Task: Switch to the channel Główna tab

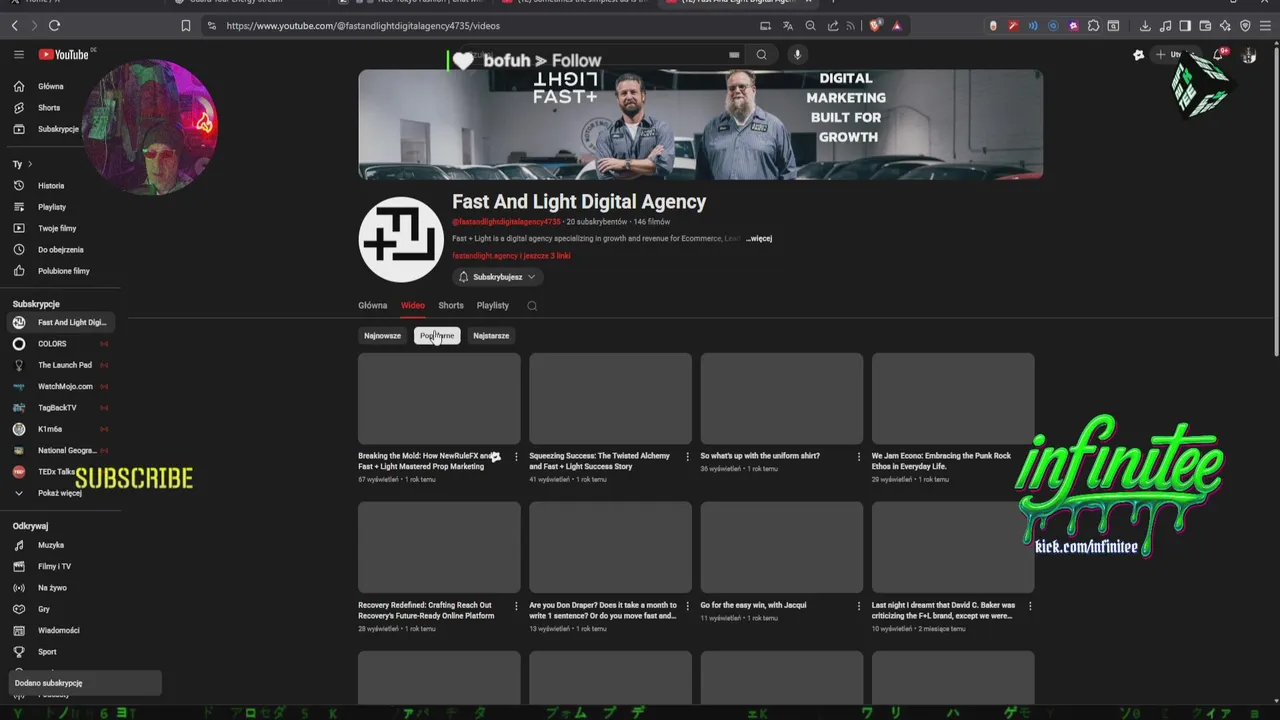Action: point(372,306)
